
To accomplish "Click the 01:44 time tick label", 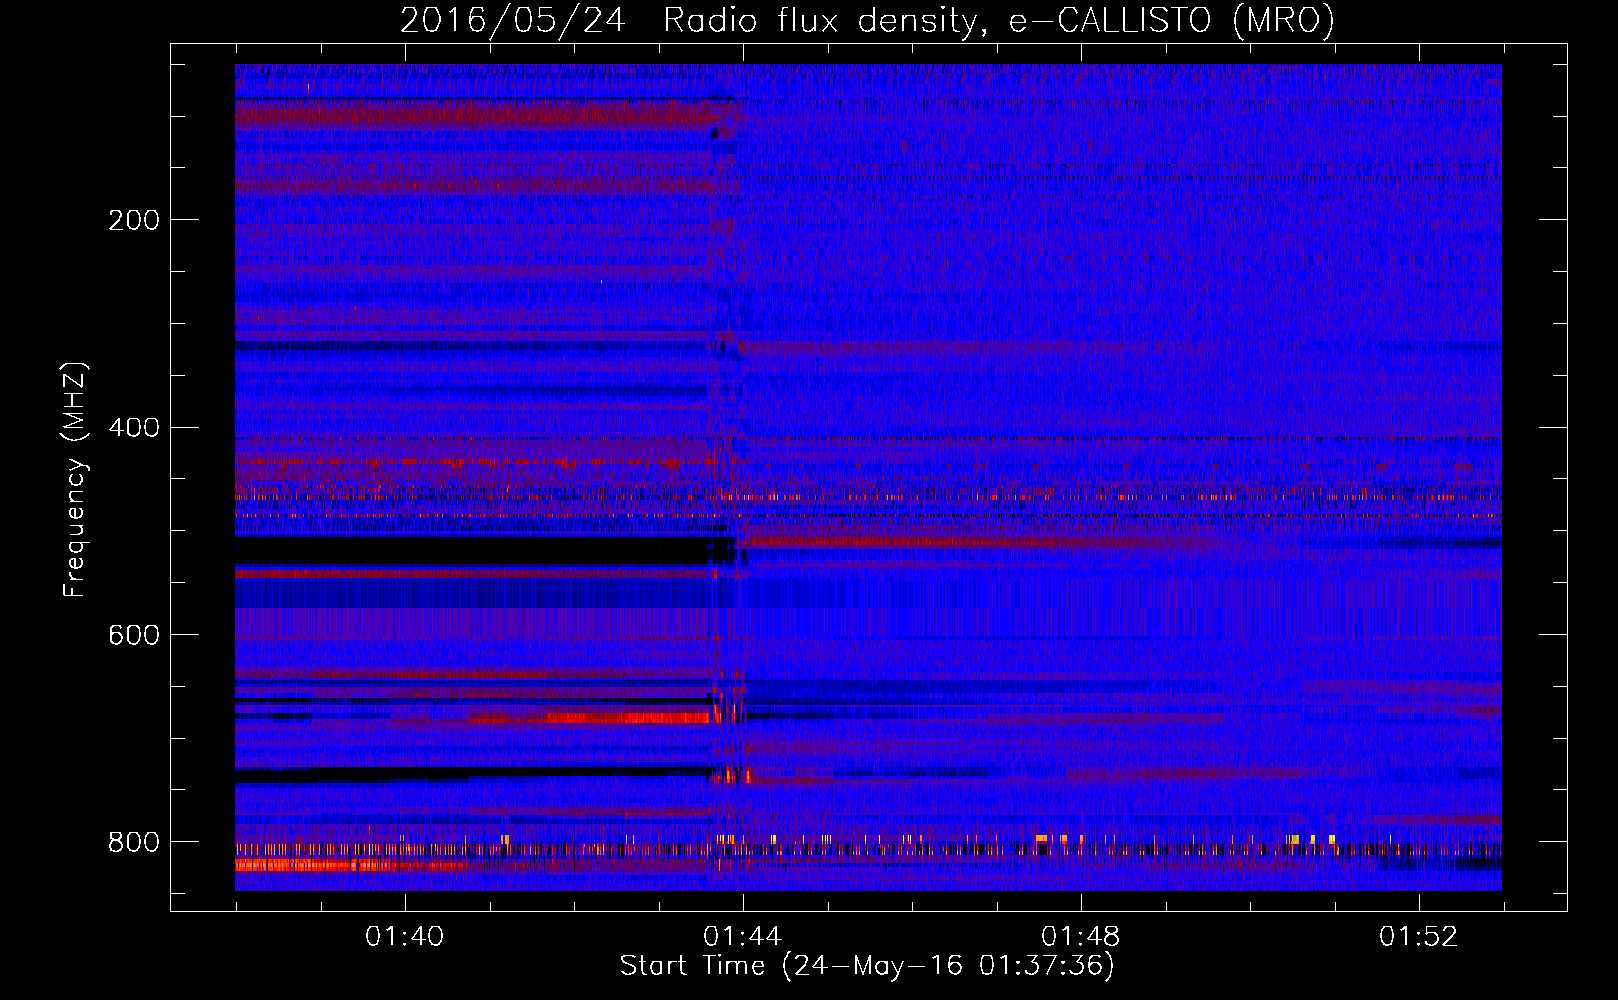I will (743, 937).
